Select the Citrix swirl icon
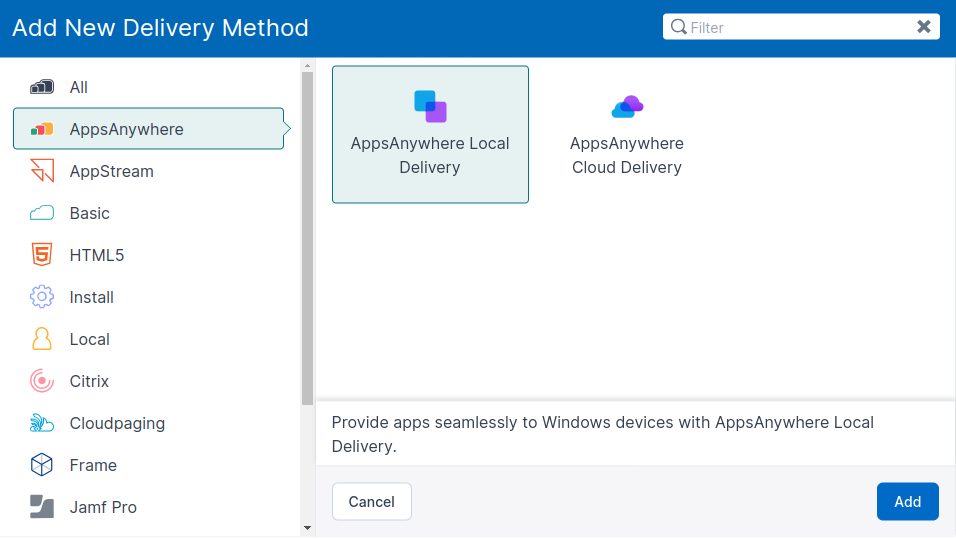The width and height of the screenshot is (956, 539). coord(41,381)
